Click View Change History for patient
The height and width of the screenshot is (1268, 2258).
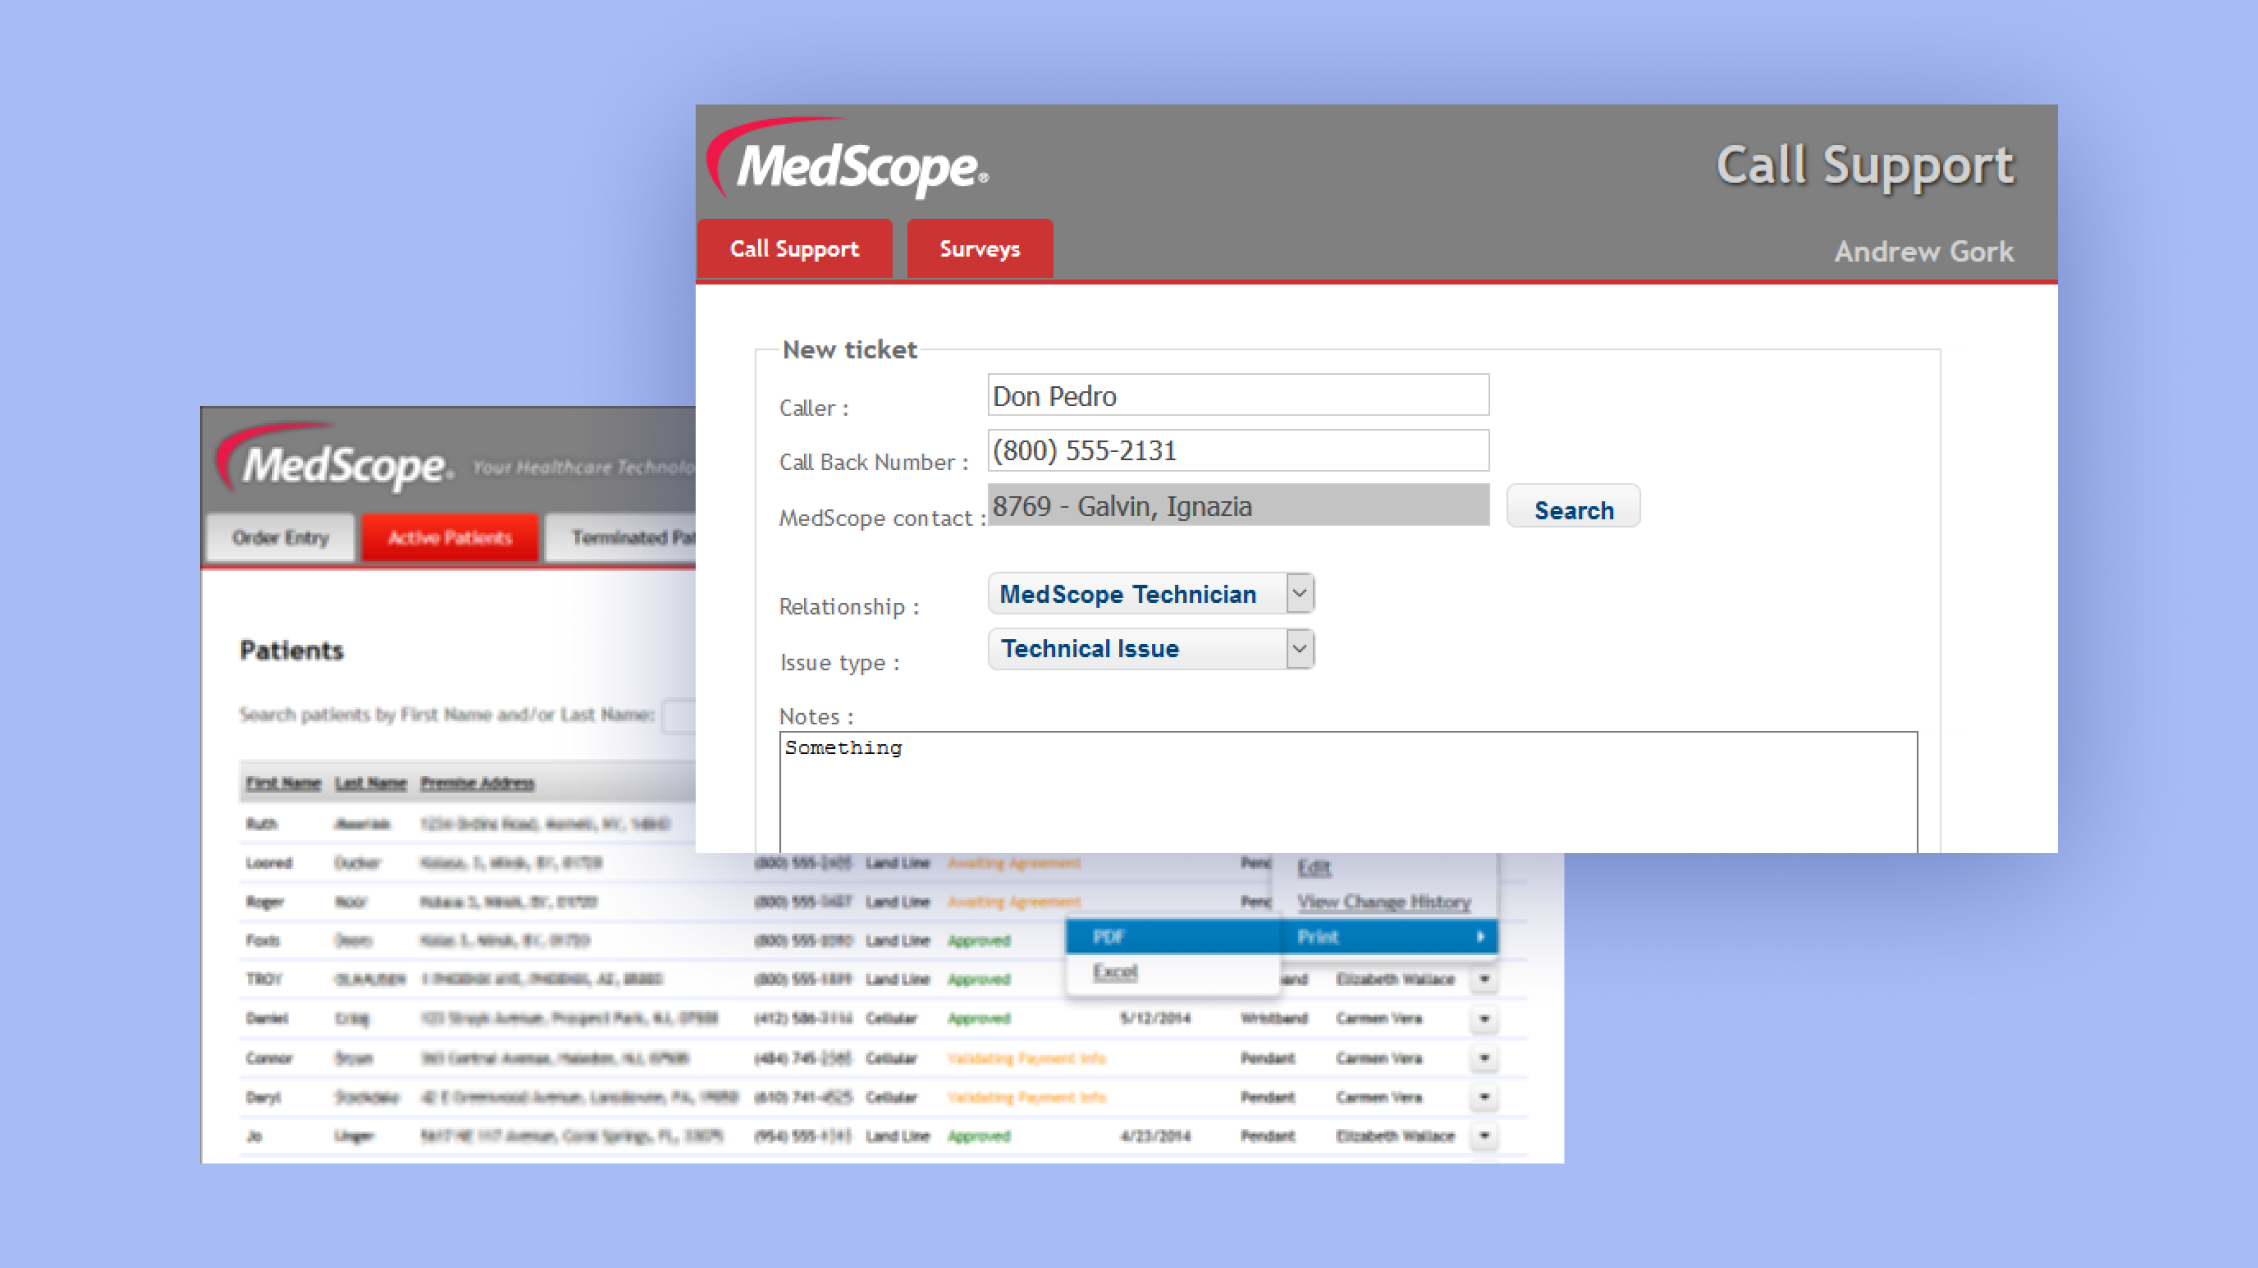point(1385,899)
